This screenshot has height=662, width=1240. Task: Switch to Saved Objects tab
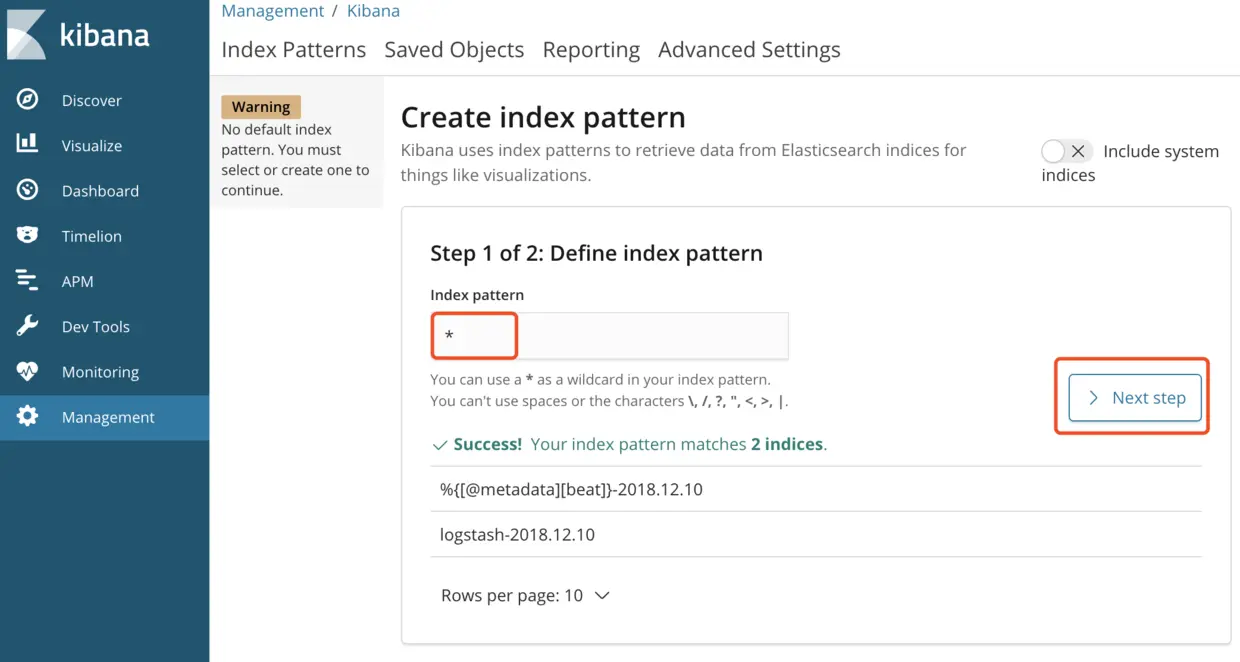coord(454,50)
